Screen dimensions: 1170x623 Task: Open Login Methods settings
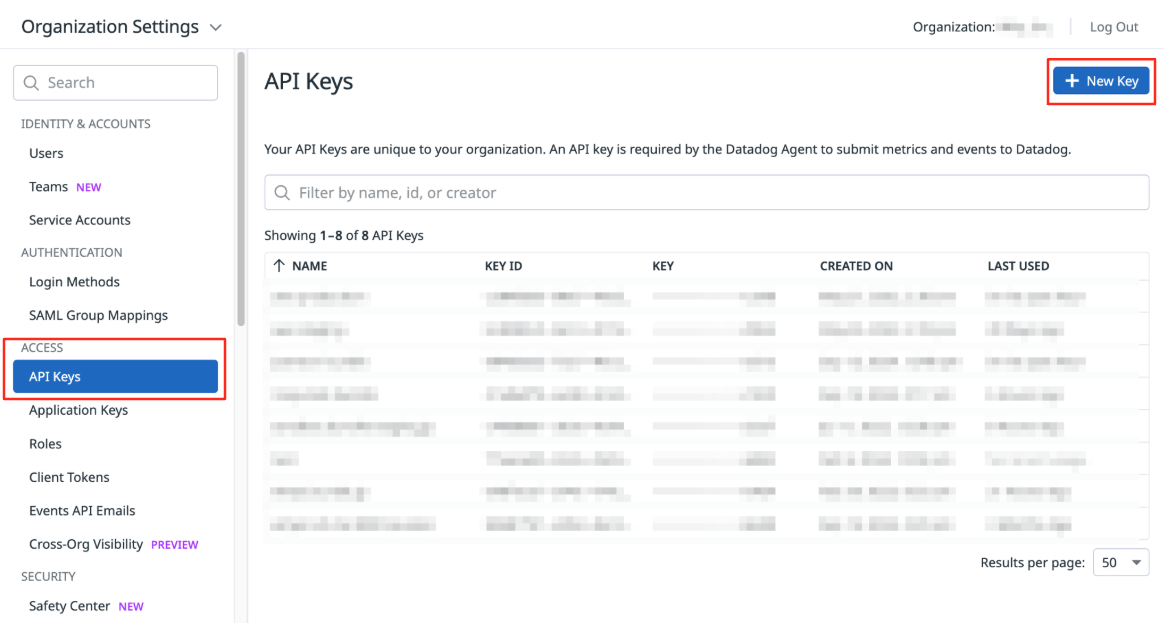coord(74,282)
